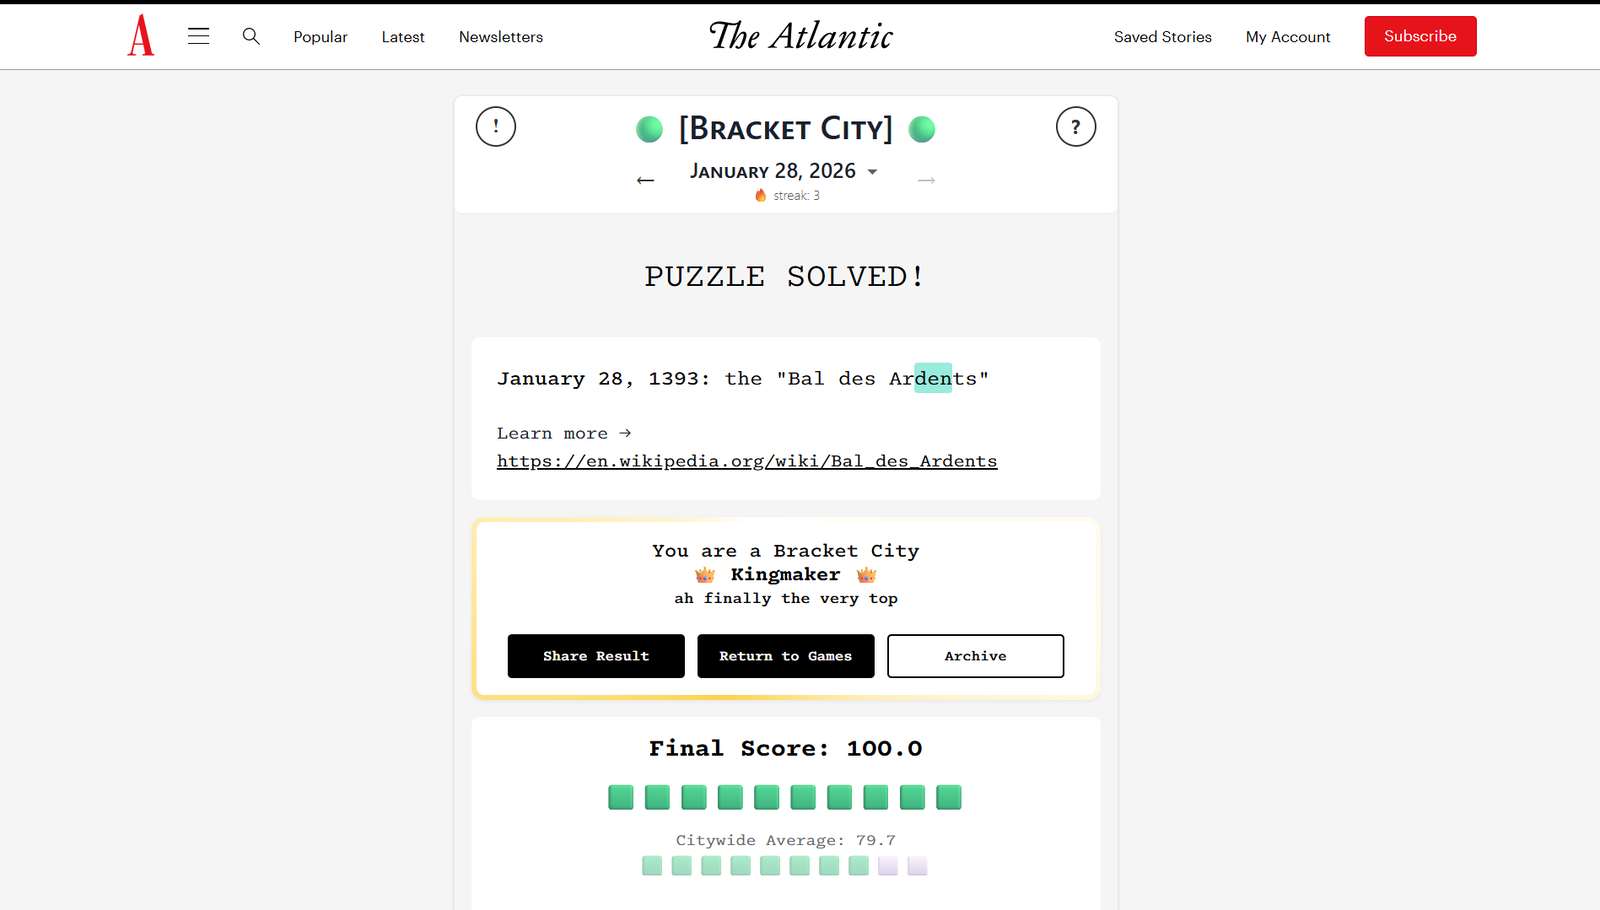Viewport: 1600px width, 910px height.
Task: Open the Latest menu item
Action: [403, 37]
